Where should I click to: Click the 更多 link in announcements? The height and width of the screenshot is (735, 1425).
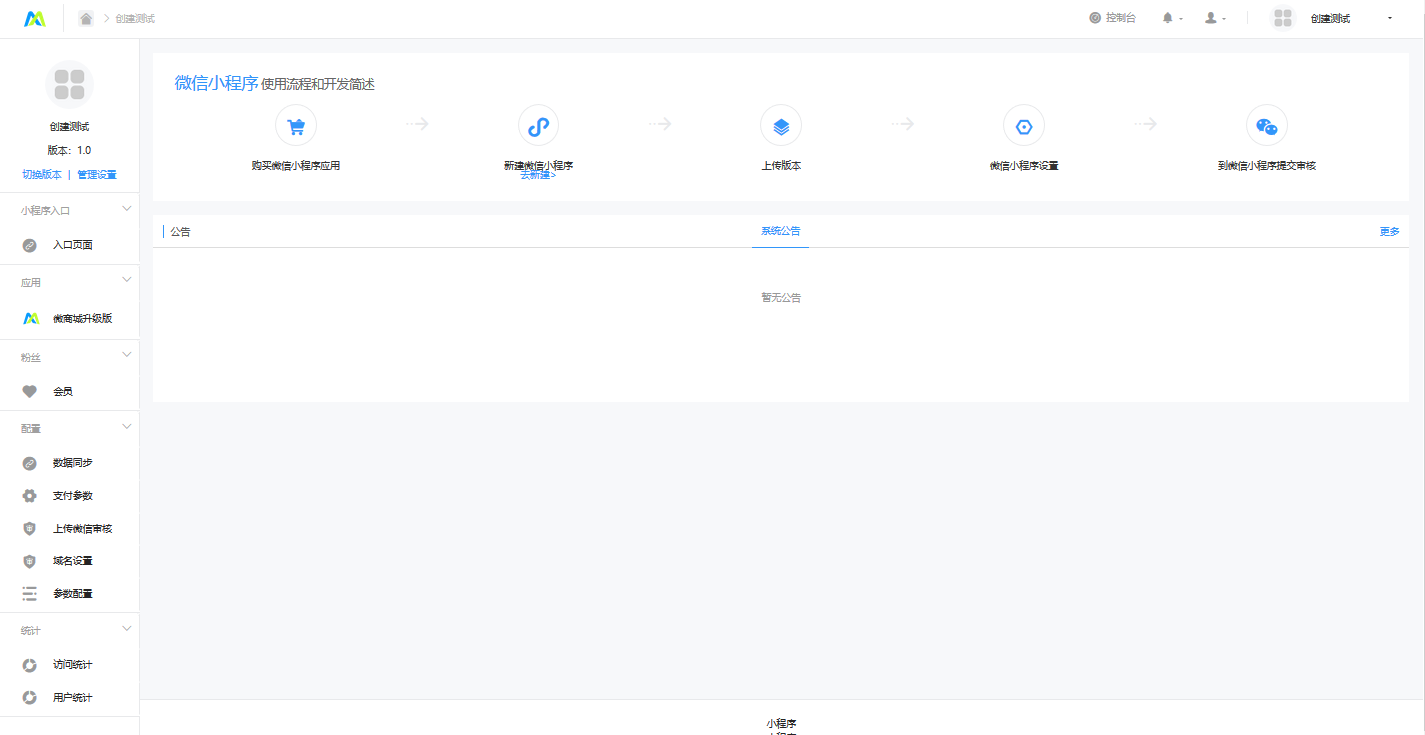pos(1390,231)
